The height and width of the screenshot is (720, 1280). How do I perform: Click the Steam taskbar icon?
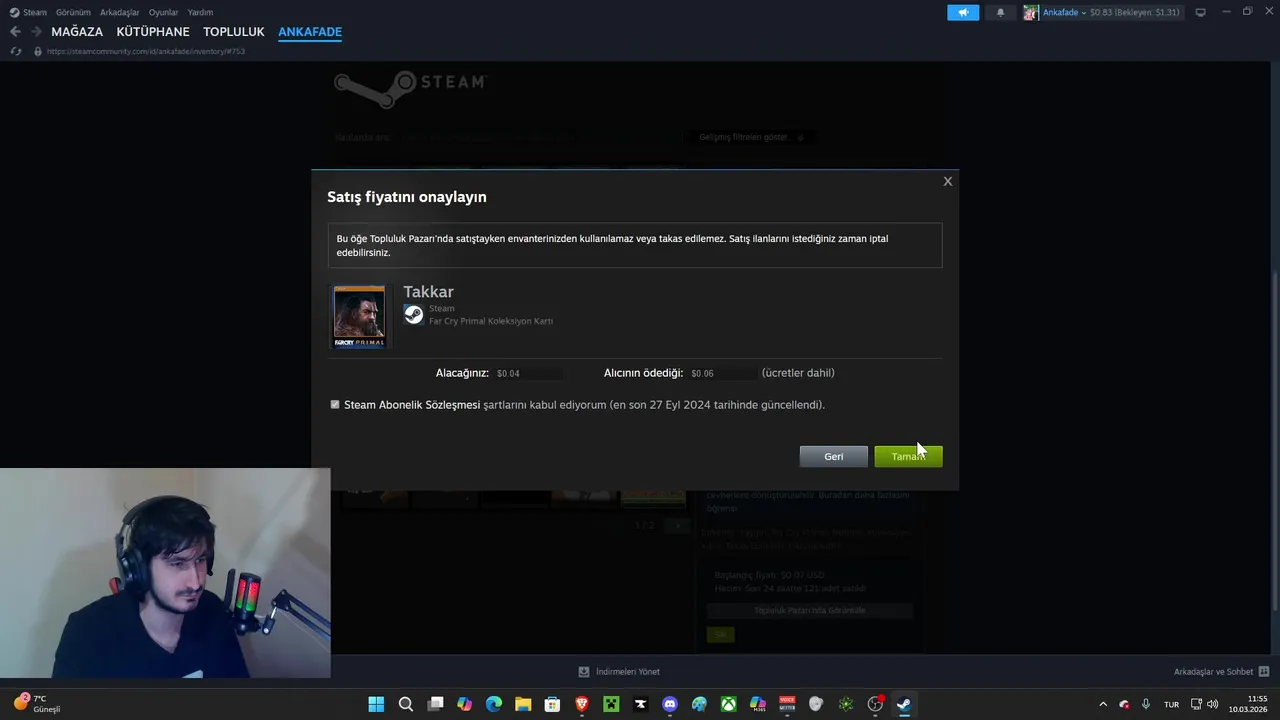(904, 704)
